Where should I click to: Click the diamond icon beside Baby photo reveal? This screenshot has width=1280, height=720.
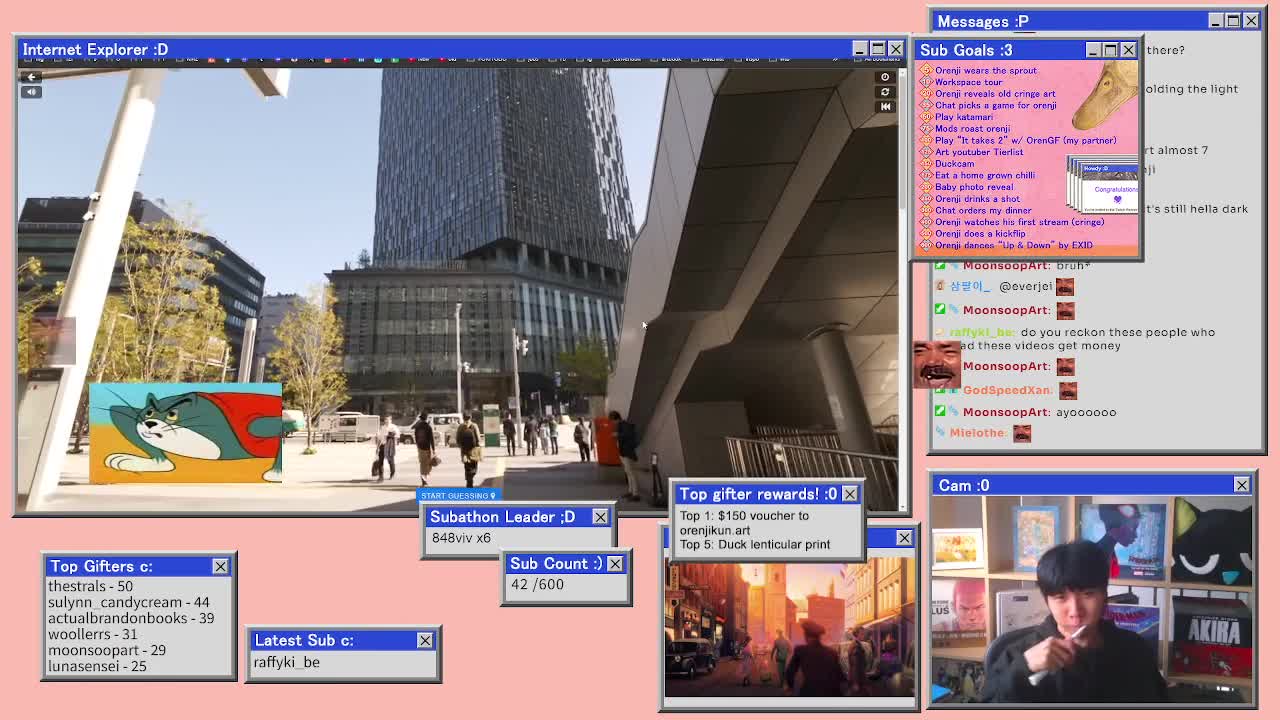tap(926, 187)
